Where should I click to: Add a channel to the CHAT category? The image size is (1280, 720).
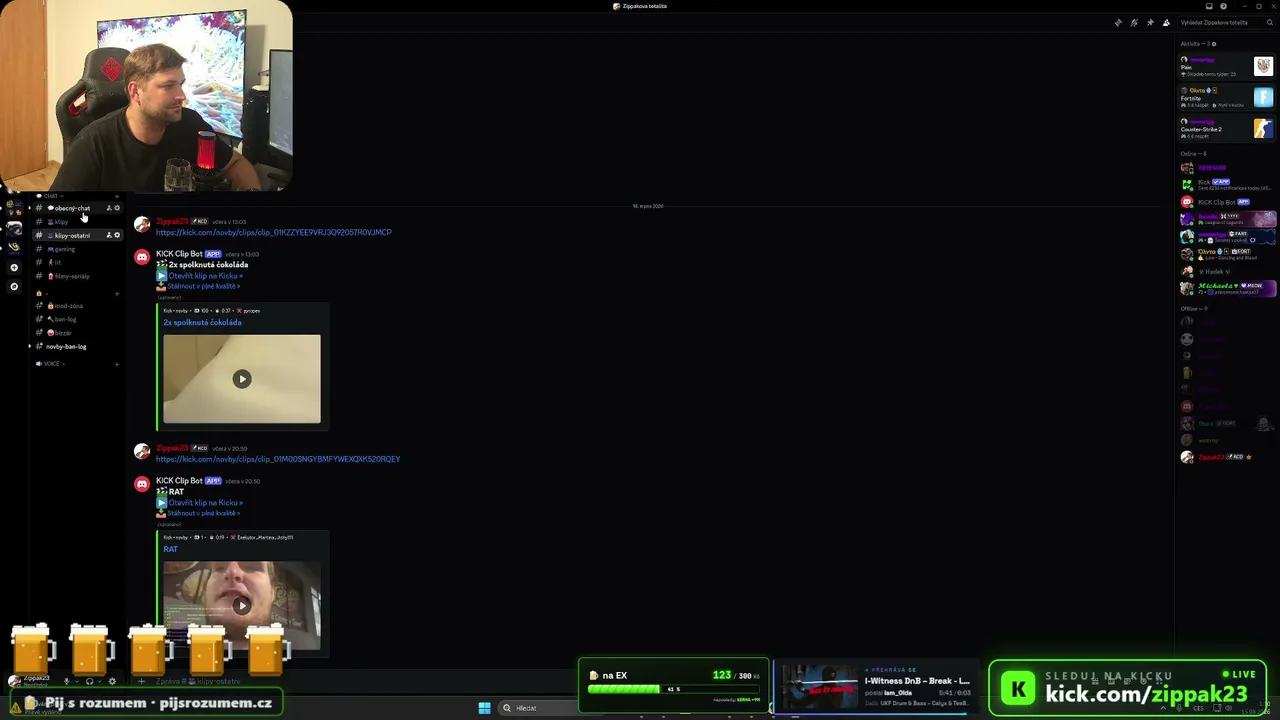[117, 196]
